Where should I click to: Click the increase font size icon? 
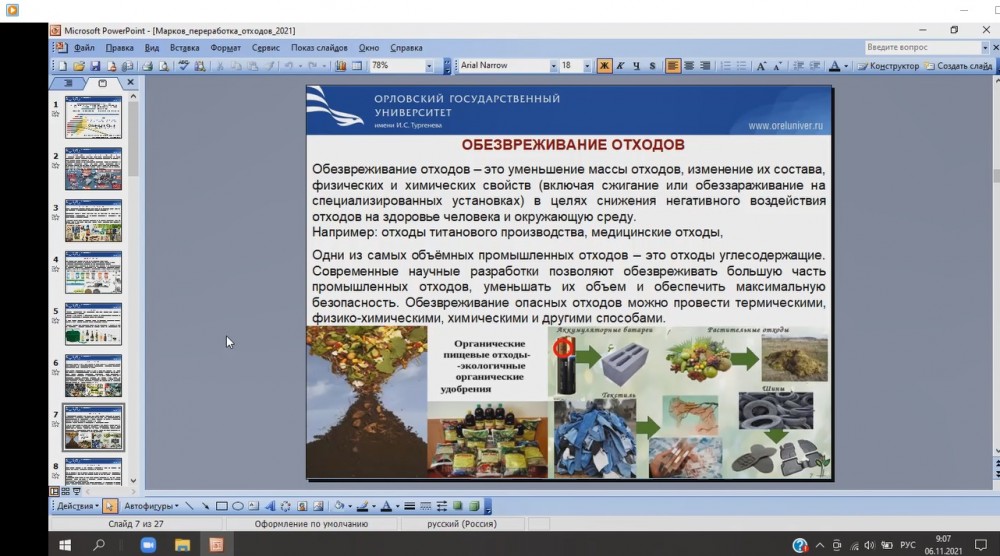point(762,66)
